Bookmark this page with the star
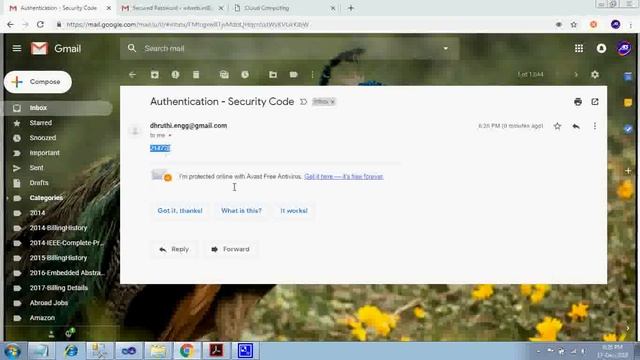The image size is (640, 360). [x=574, y=25]
